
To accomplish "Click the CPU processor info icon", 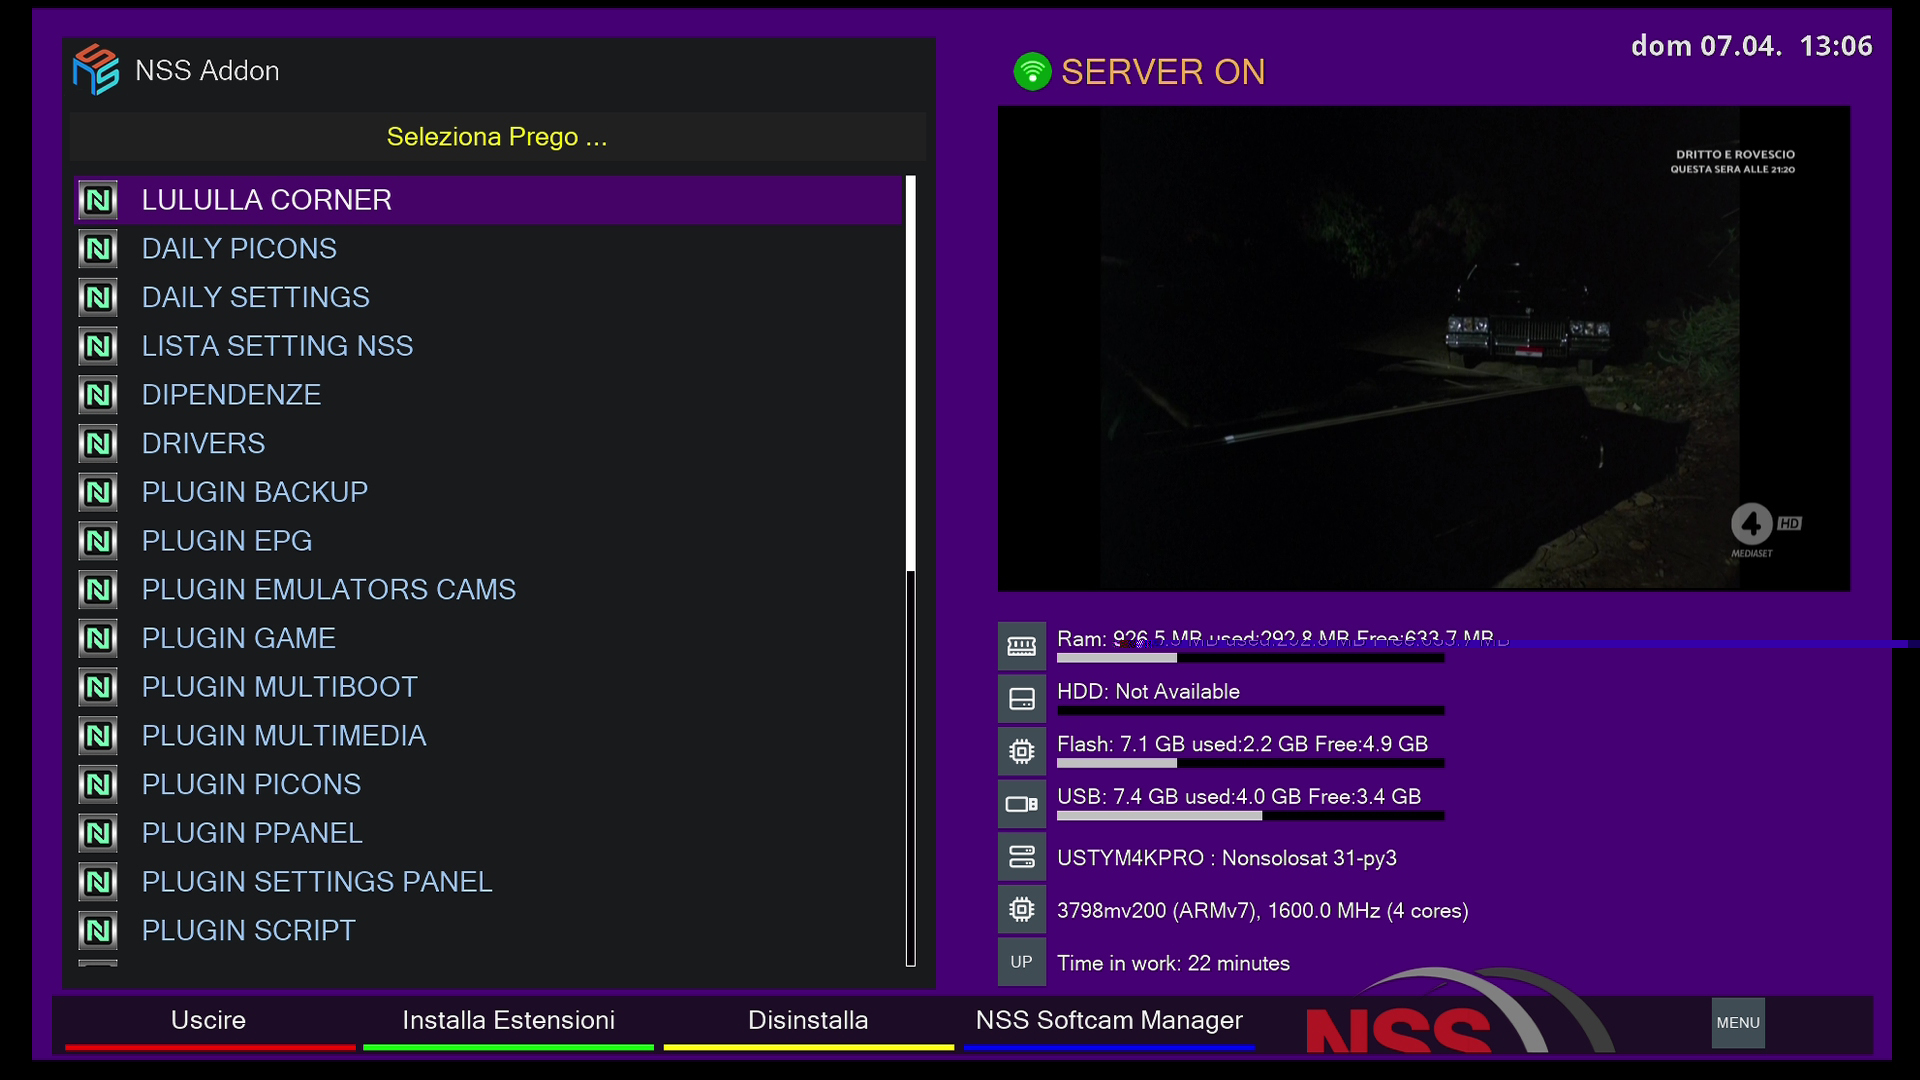I will [x=1021, y=909].
